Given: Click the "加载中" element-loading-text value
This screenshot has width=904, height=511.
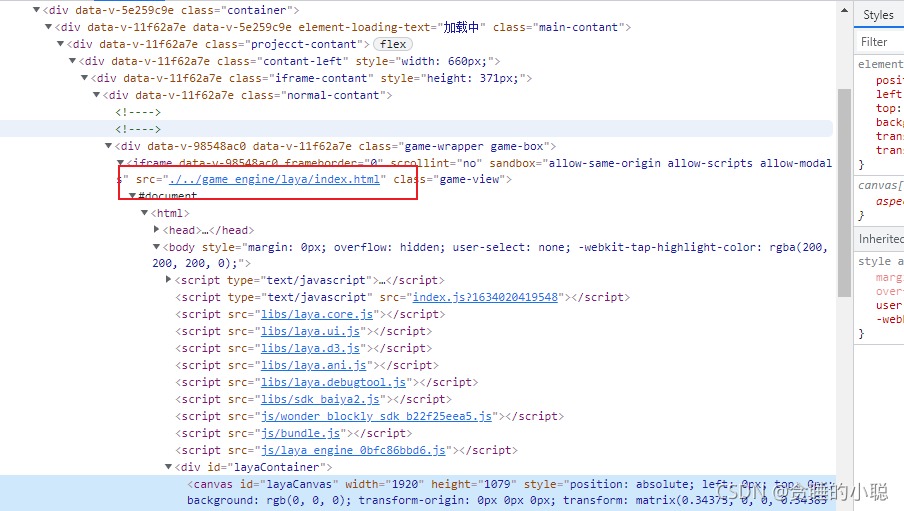Looking at the screenshot, I should [x=461, y=27].
